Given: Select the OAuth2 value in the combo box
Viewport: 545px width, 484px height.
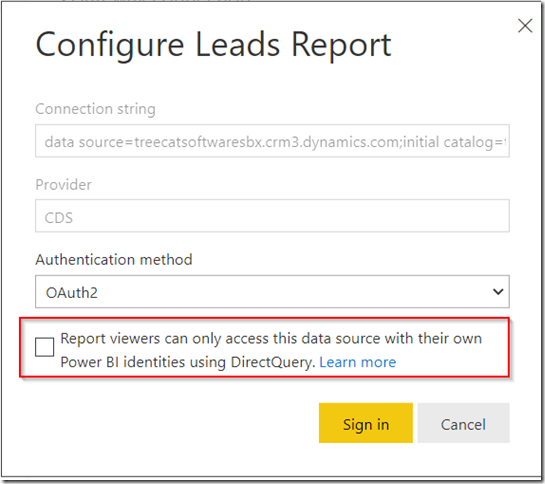Looking at the screenshot, I should pyautogui.click(x=72, y=293).
